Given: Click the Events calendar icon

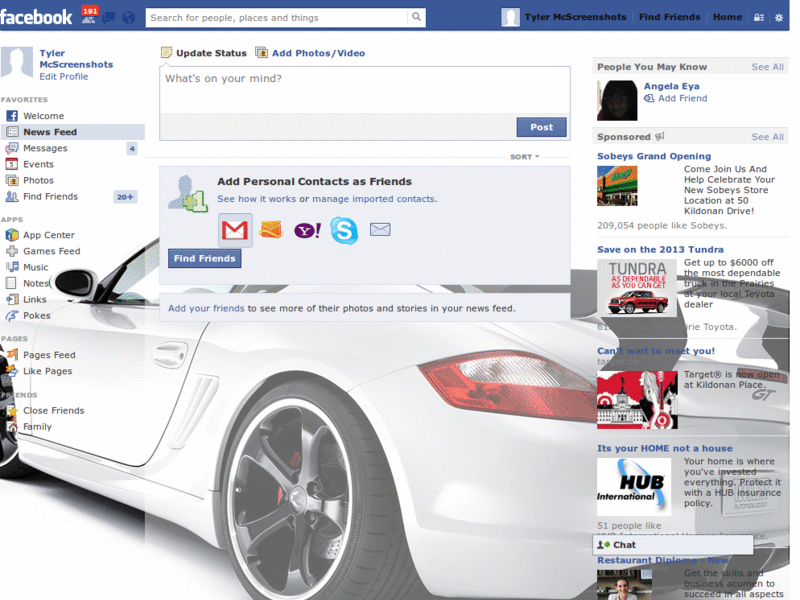Looking at the screenshot, I should [12, 164].
